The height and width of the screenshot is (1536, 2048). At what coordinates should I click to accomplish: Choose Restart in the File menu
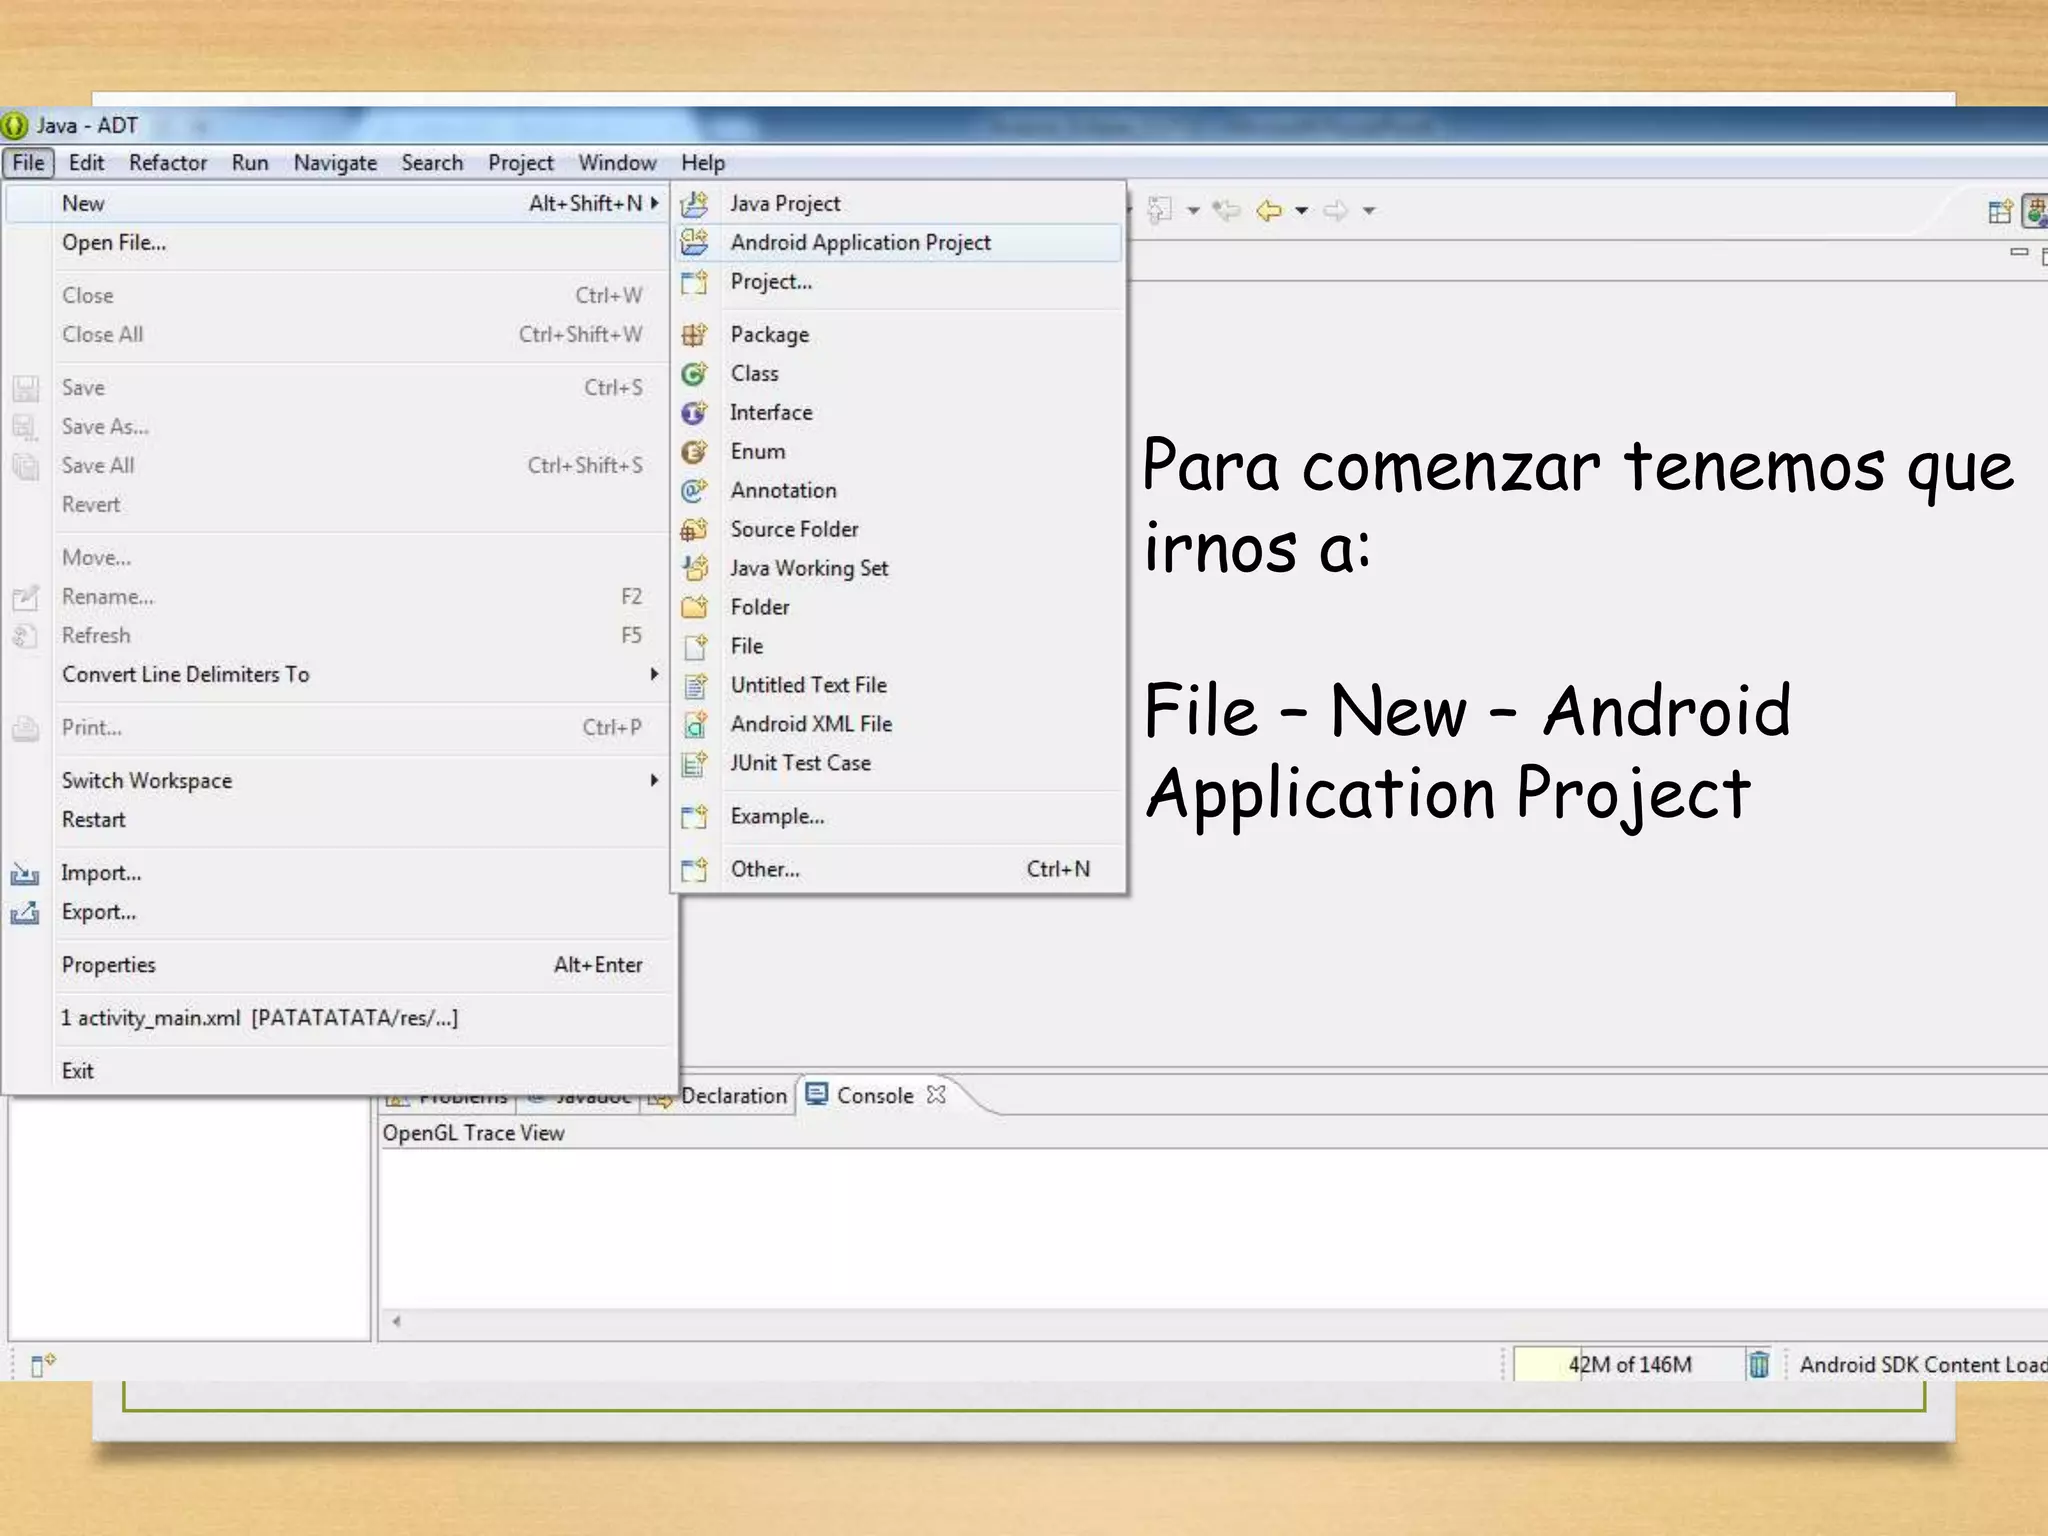pos(340,820)
